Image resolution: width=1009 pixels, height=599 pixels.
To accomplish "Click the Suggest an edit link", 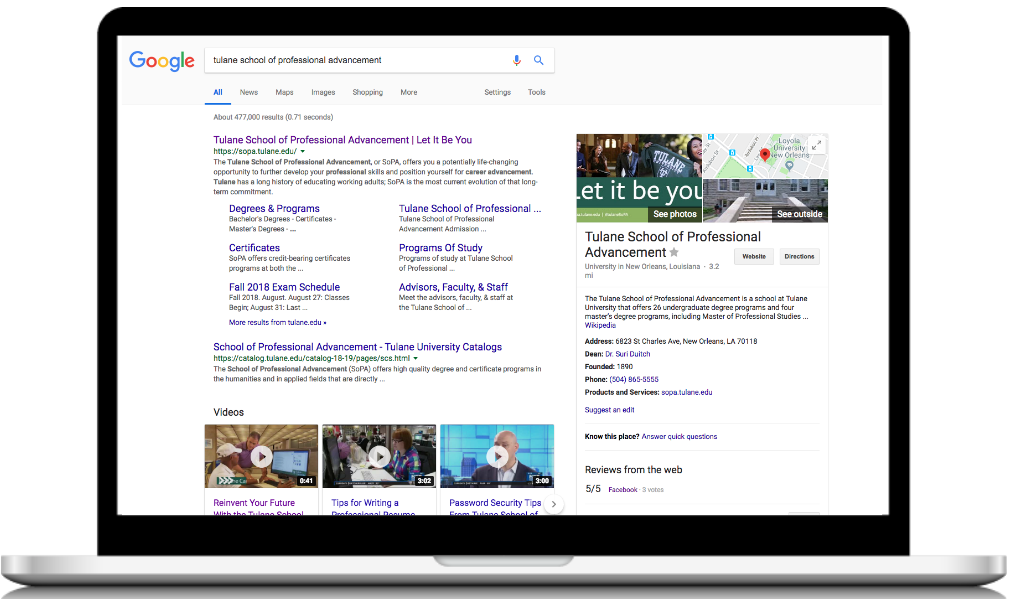I will point(609,410).
